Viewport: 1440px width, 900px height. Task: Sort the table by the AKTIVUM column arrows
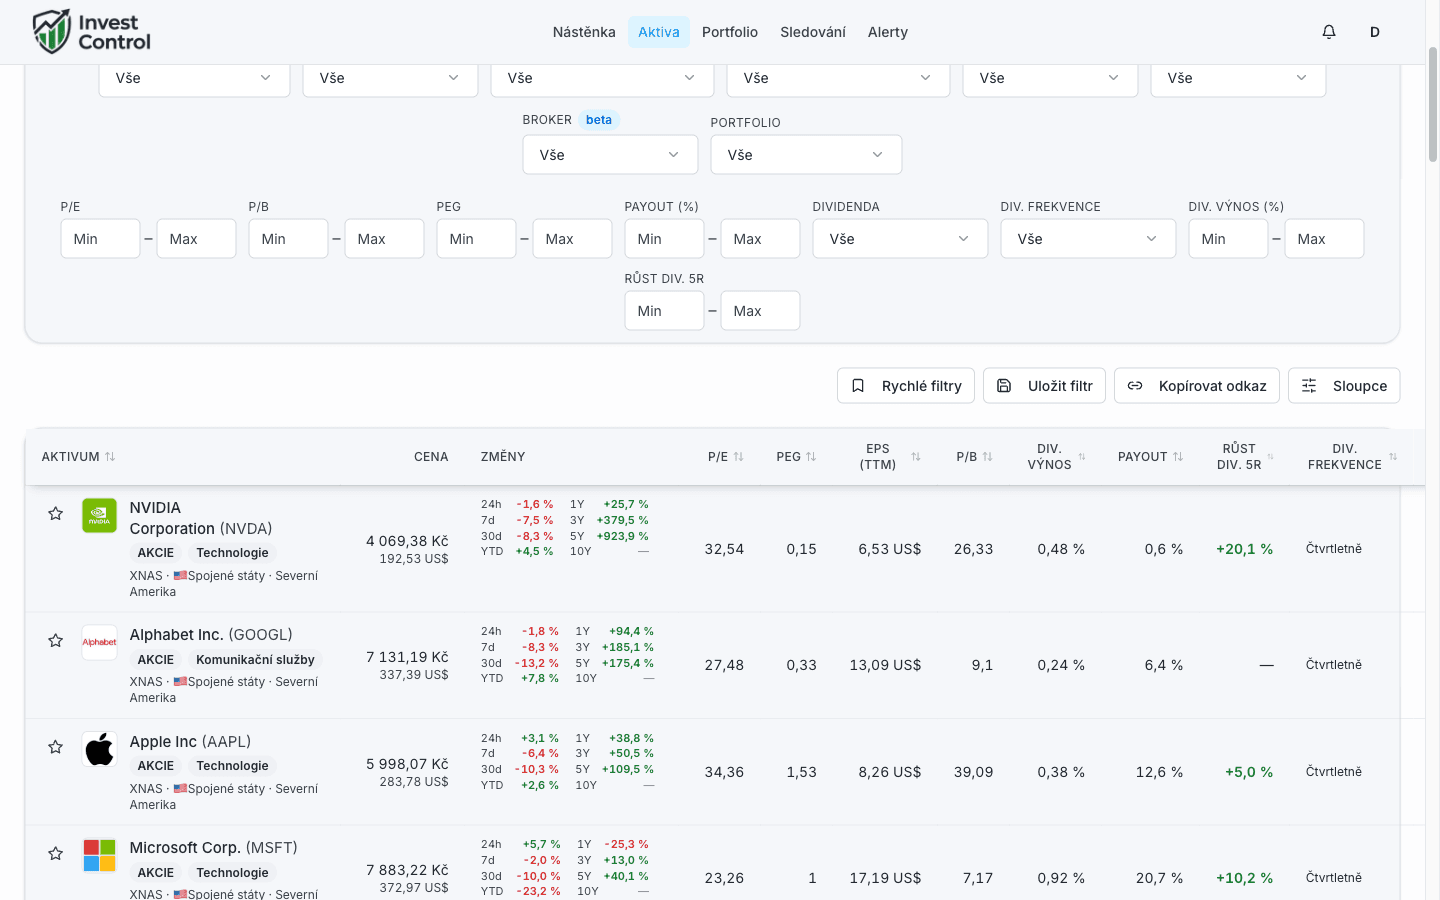[110, 457]
